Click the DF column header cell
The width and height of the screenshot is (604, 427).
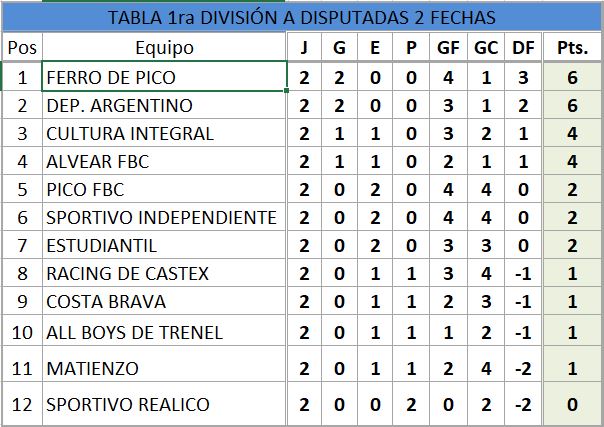[x=521, y=47]
